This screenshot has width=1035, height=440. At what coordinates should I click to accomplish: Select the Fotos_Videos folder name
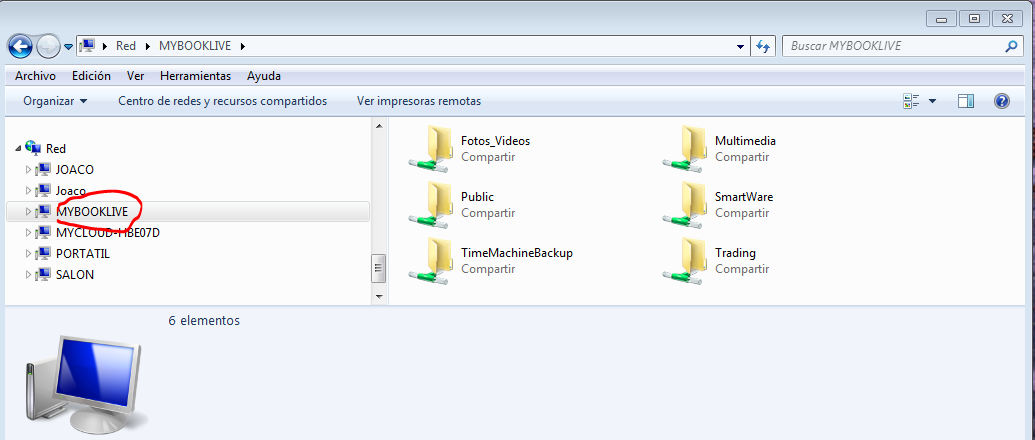(x=495, y=141)
